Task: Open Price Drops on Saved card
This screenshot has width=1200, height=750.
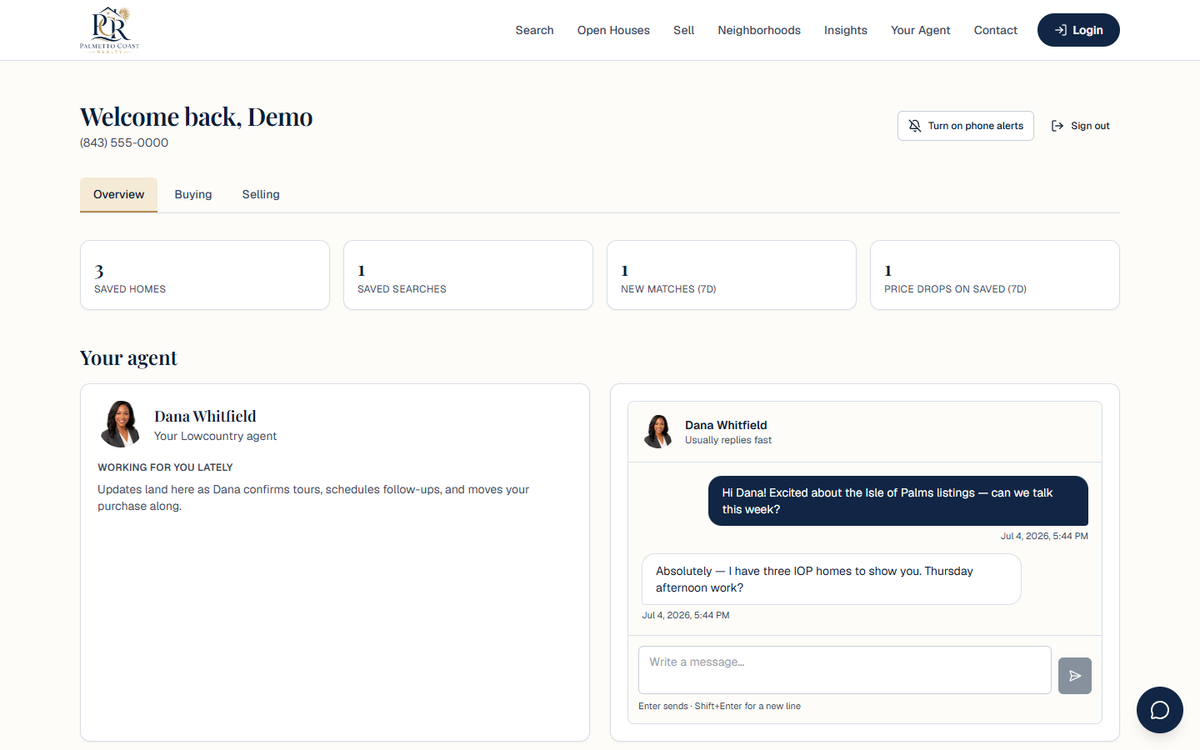Action: (995, 275)
